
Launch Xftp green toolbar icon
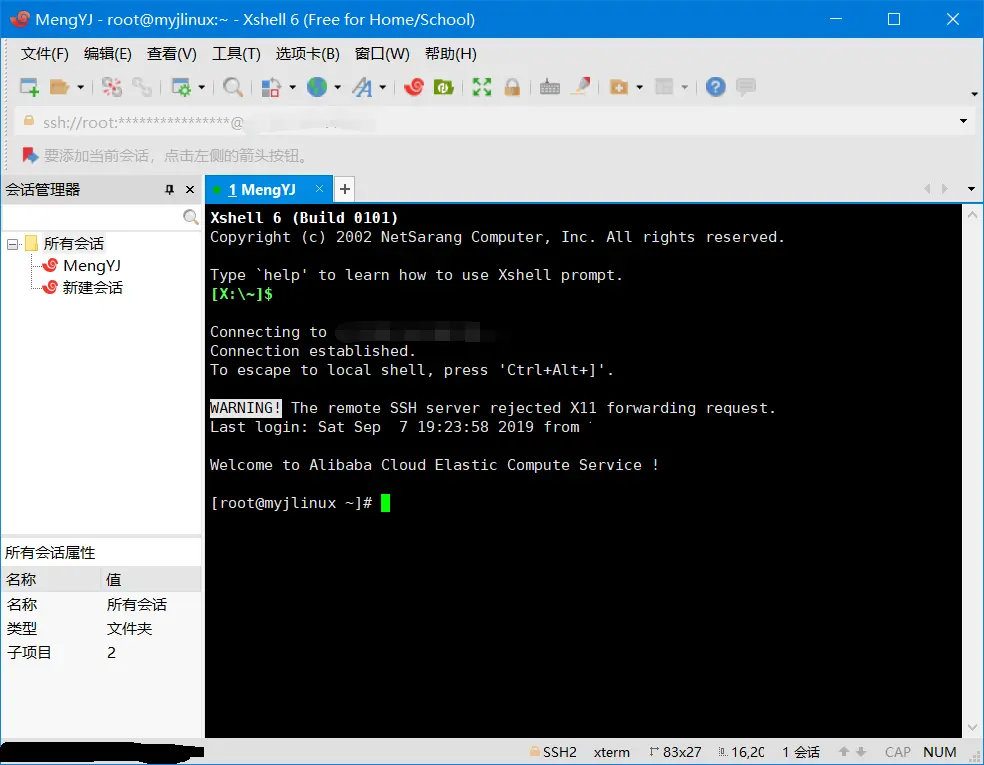pos(444,87)
